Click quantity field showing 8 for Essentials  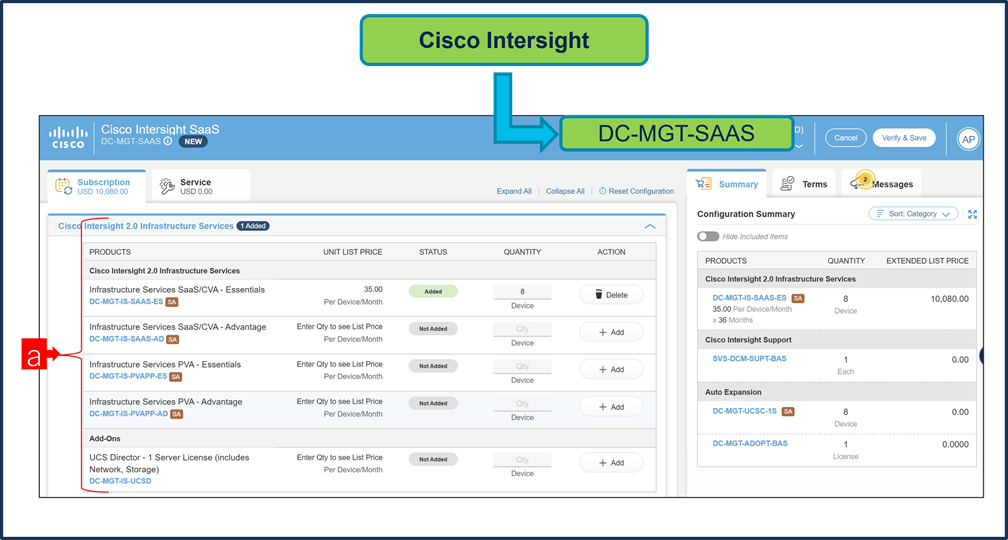tap(522, 292)
